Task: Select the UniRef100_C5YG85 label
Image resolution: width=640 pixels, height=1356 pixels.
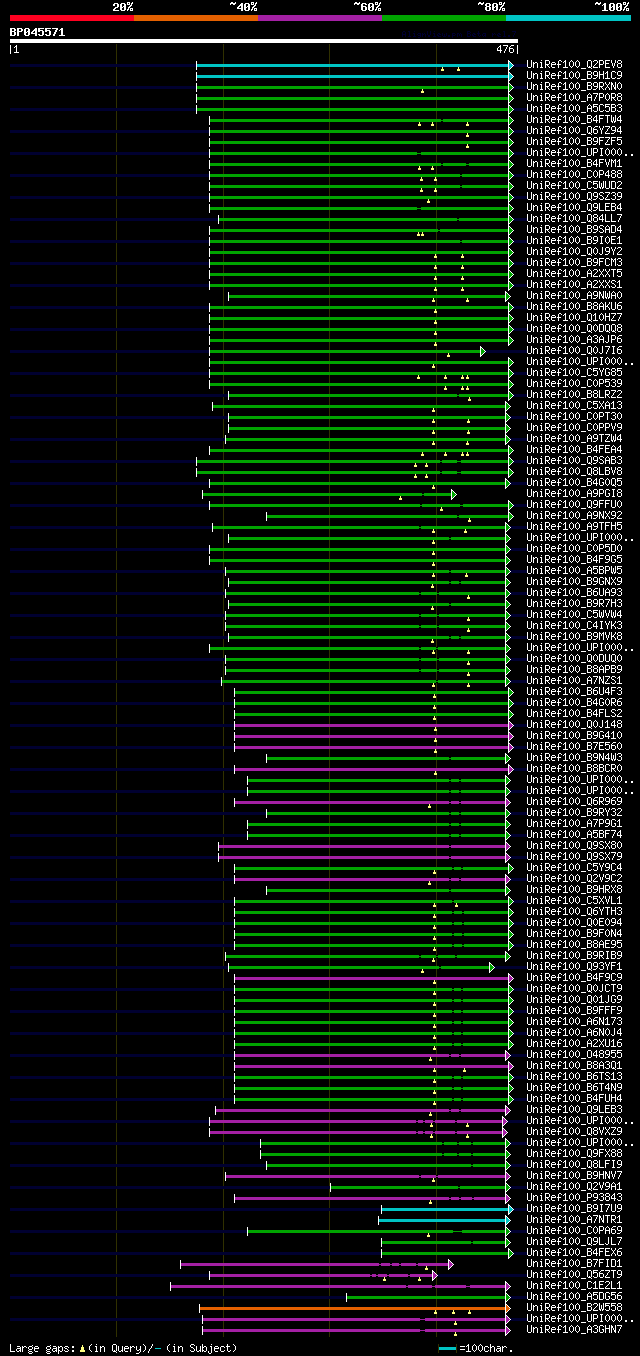Action: [x=574, y=372]
